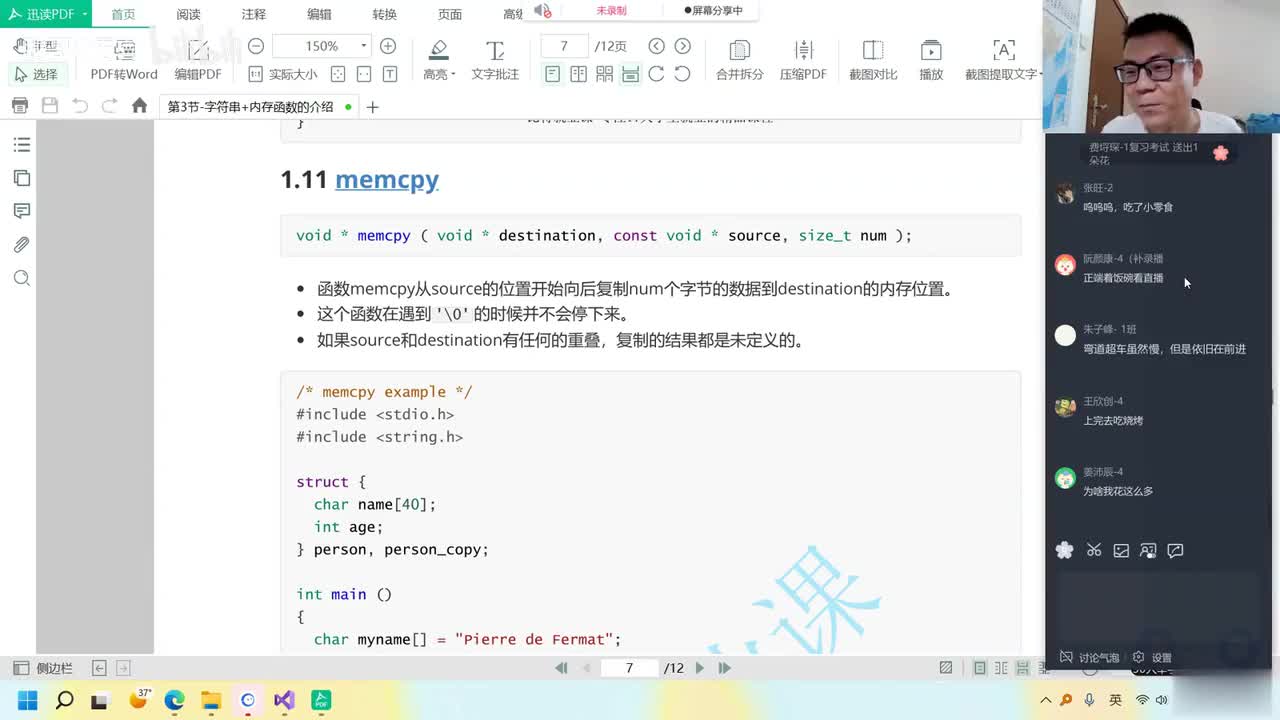The image size is (1280, 720).
Task: Click the zoom out minus button
Action: (256, 46)
